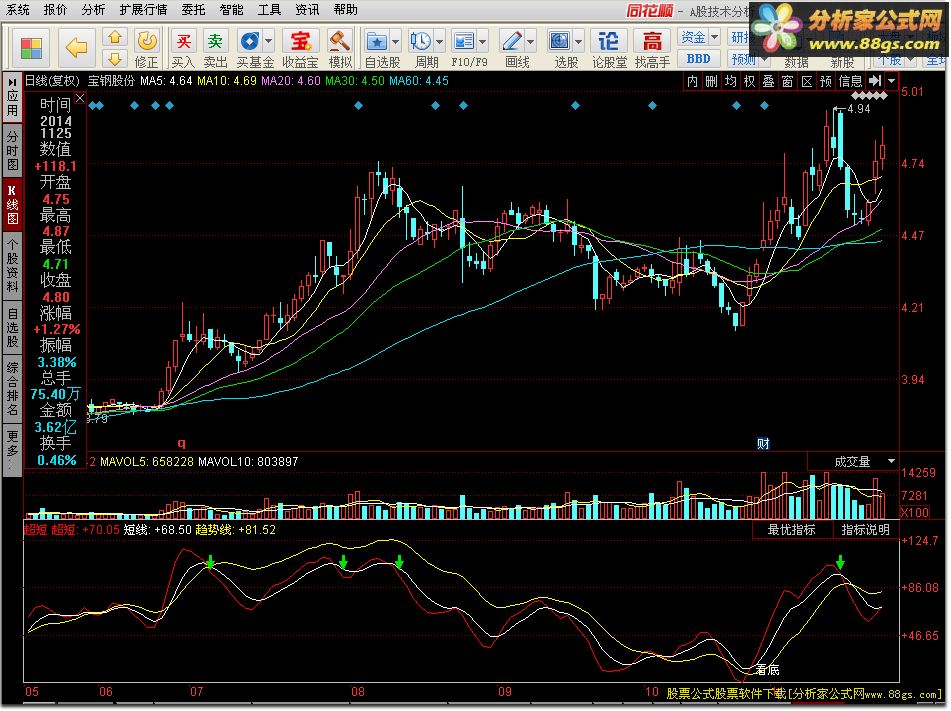
Task: Expand the 自选股 dropdown arrow
Action: click(395, 41)
